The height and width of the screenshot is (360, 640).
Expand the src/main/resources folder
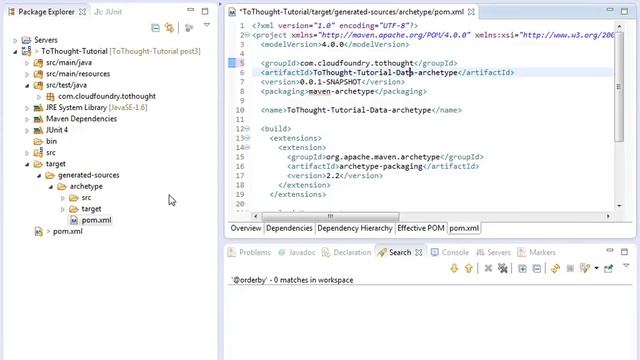click(27, 74)
